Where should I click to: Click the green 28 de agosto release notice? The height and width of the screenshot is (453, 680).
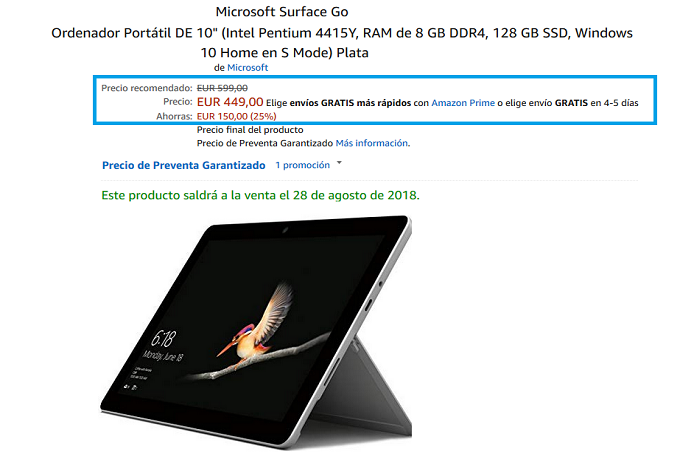pyautogui.click(x=260, y=195)
